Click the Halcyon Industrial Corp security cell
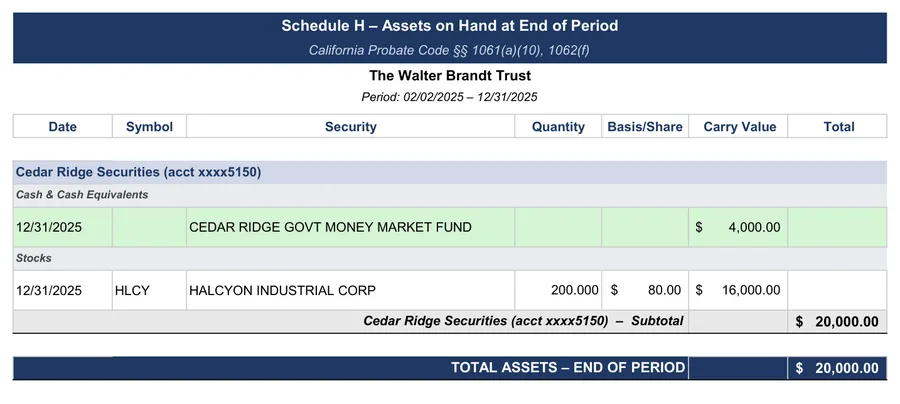 click(x=351, y=290)
